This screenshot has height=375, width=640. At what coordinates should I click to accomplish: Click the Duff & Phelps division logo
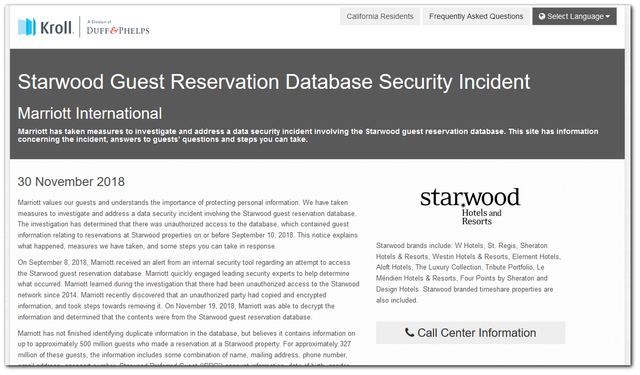pyautogui.click(x=118, y=27)
